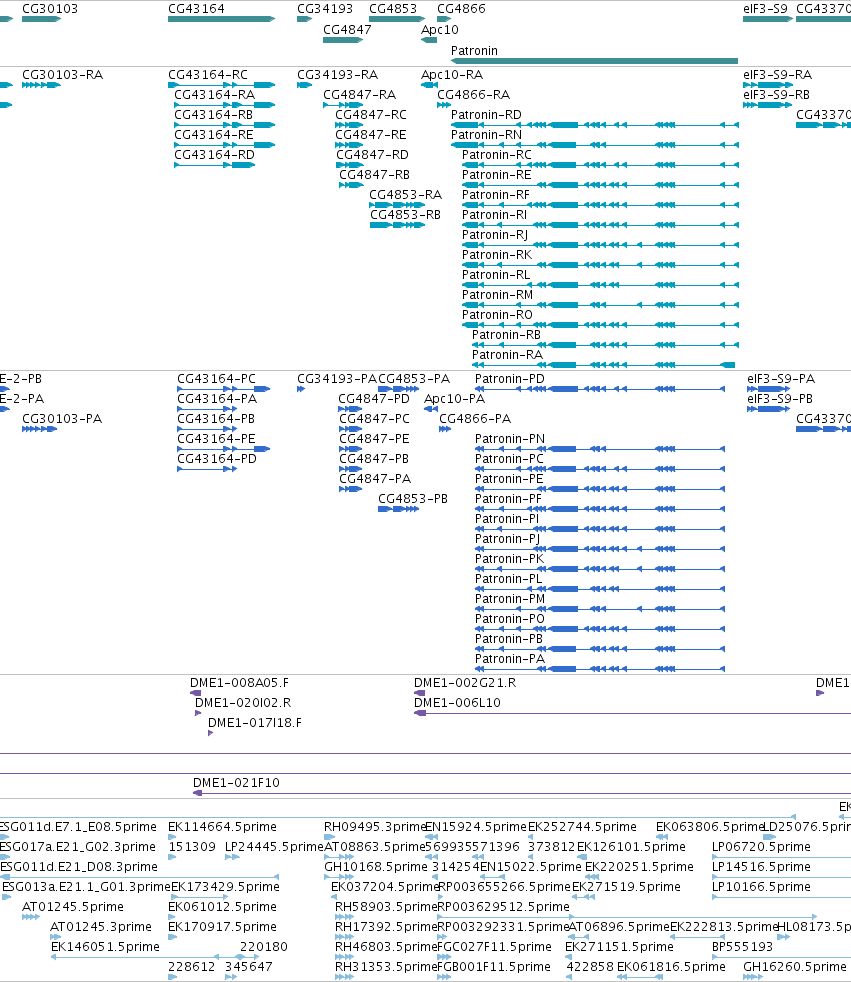This screenshot has width=851, height=982.
Task: Select EST AT01245.5prime
Action: (x=73, y=907)
